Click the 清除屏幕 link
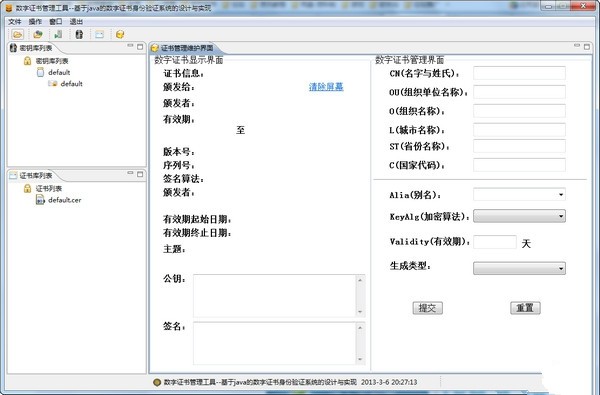 [326, 87]
